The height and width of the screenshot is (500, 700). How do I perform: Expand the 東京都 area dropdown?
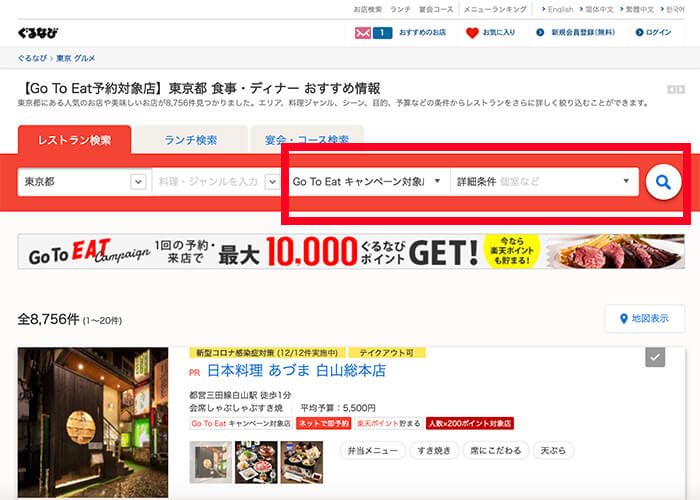pos(138,182)
